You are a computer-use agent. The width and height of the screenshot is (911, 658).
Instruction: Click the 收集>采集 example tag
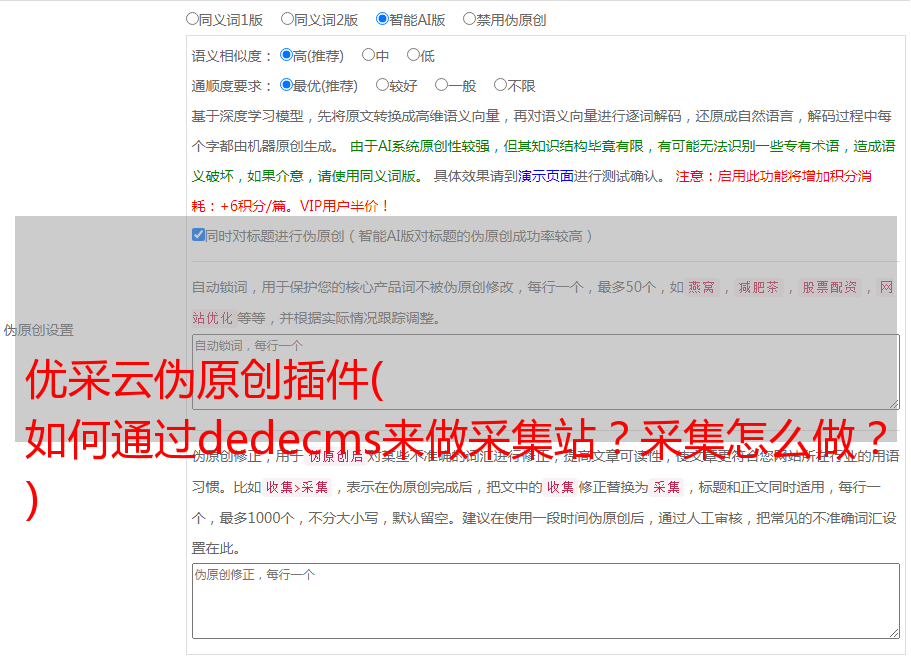click(297, 487)
